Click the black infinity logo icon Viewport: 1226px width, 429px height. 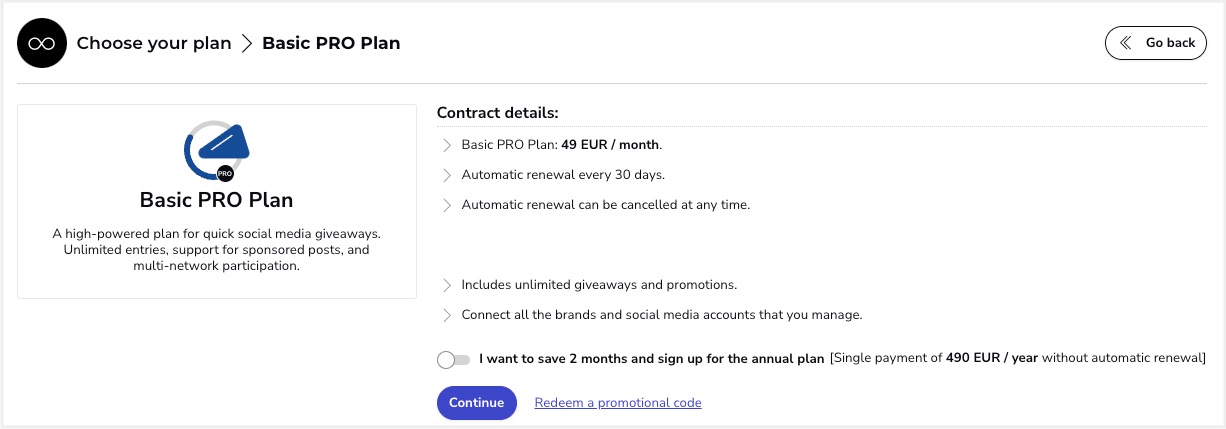(x=41, y=43)
